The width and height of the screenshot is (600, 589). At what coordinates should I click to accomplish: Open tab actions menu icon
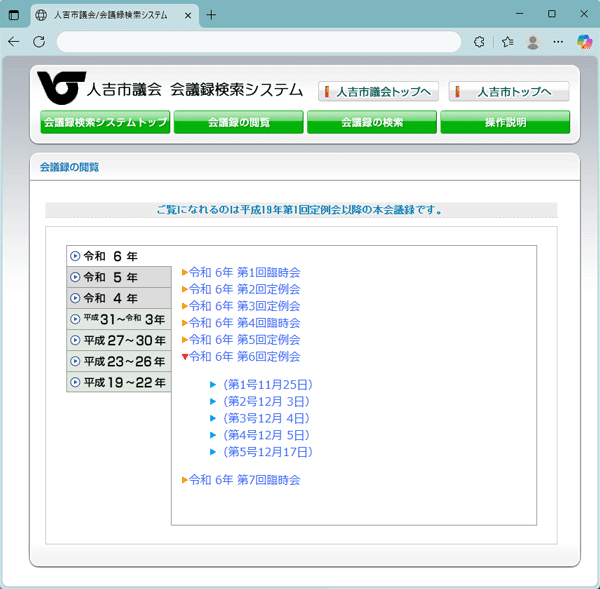[14, 15]
